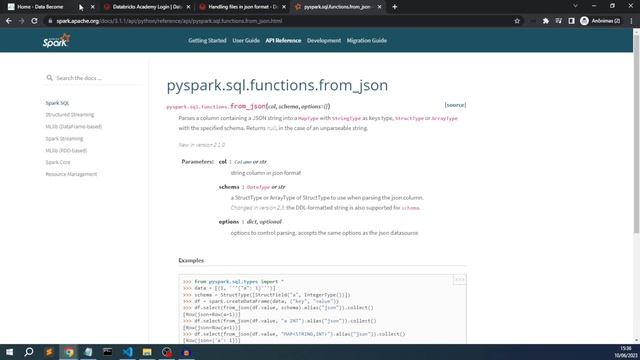
Task: Open the profile avatar in Chrome toolbar
Action: tap(584, 21)
